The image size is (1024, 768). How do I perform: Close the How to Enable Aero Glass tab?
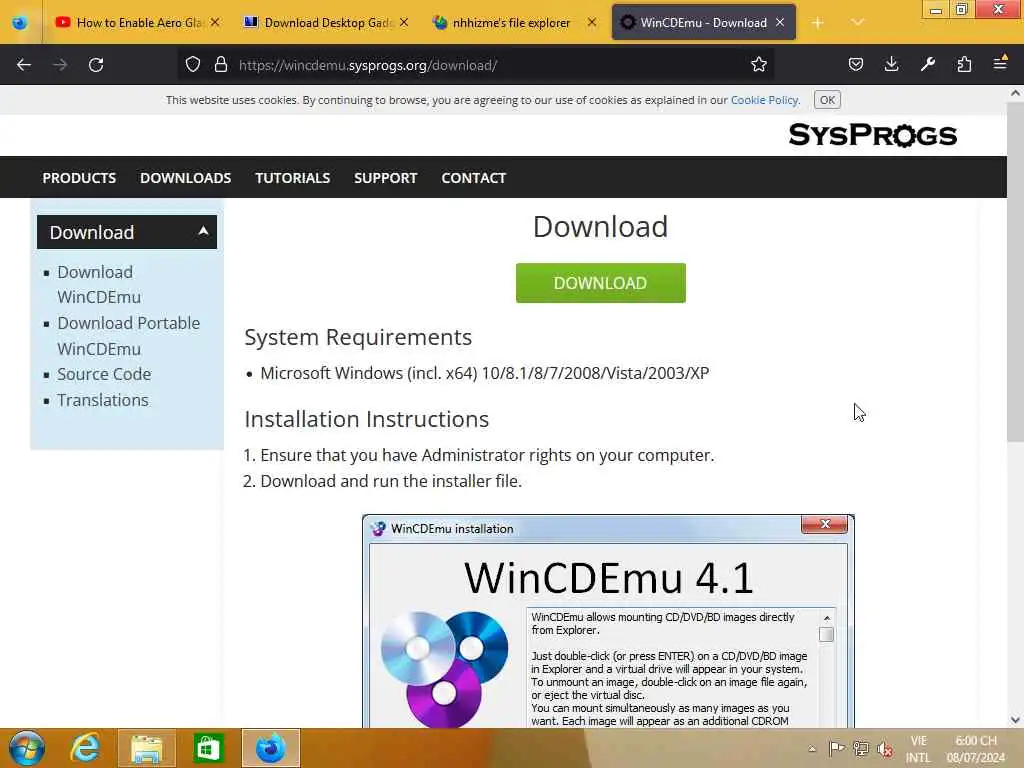[x=215, y=22]
